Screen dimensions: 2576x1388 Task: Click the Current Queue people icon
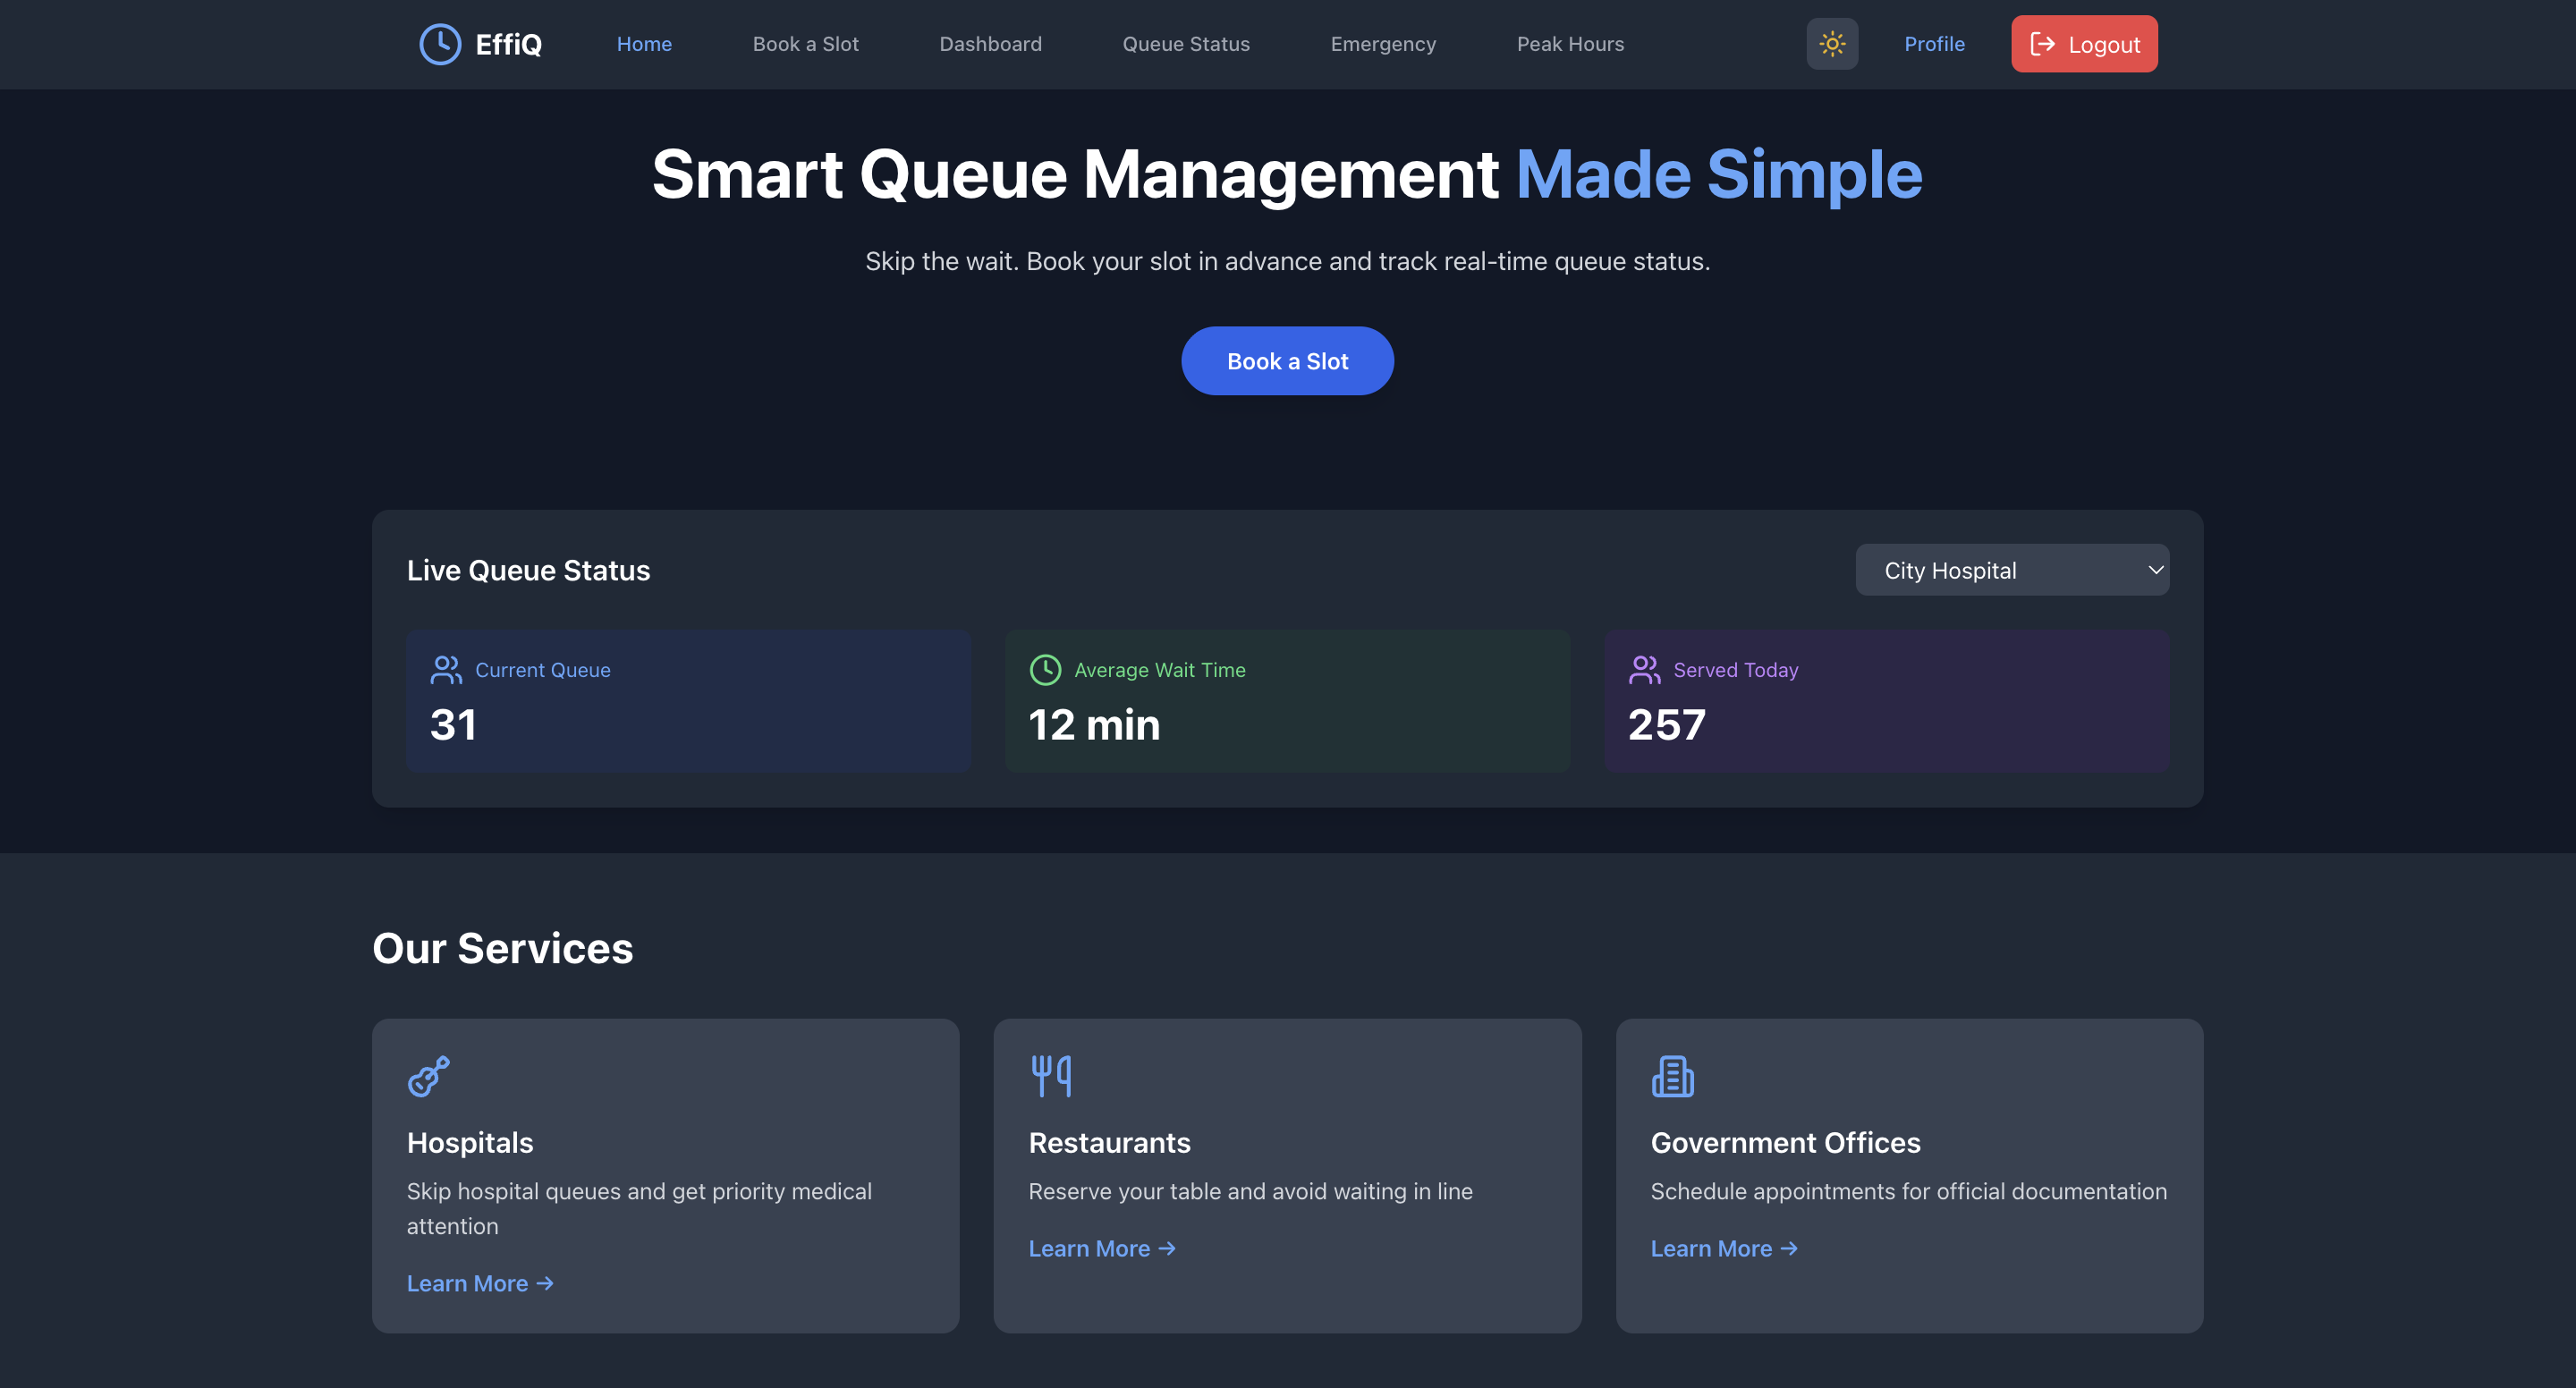point(446,669)
